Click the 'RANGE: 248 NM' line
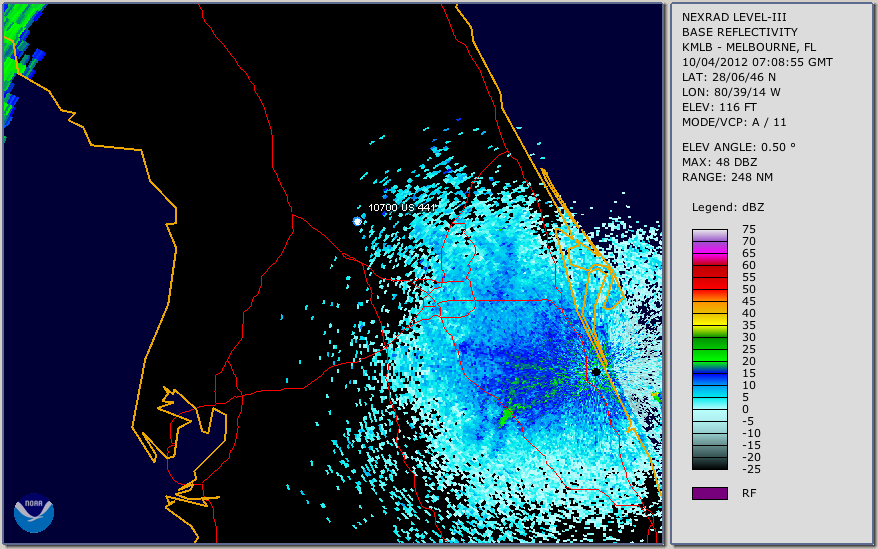Image resolution: width=878 pixels, height=549 pixels. [x=727, y=177]
